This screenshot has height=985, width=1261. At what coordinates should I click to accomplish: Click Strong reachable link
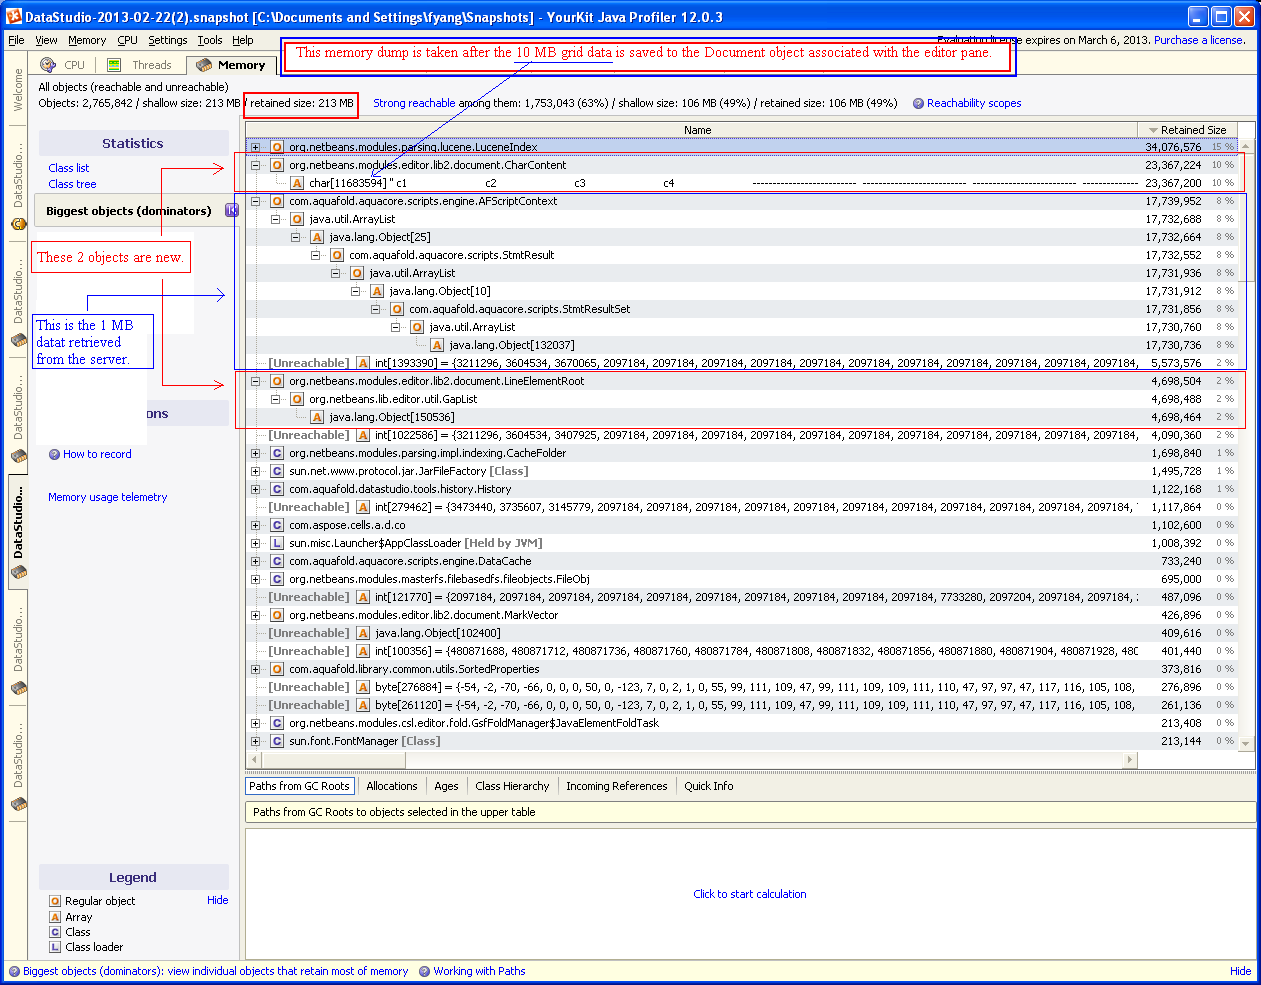(414, 103)
